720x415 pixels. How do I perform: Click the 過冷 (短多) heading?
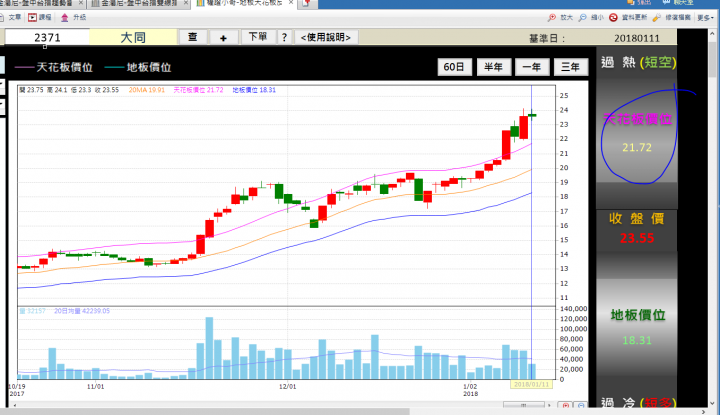tap(638, 403)
